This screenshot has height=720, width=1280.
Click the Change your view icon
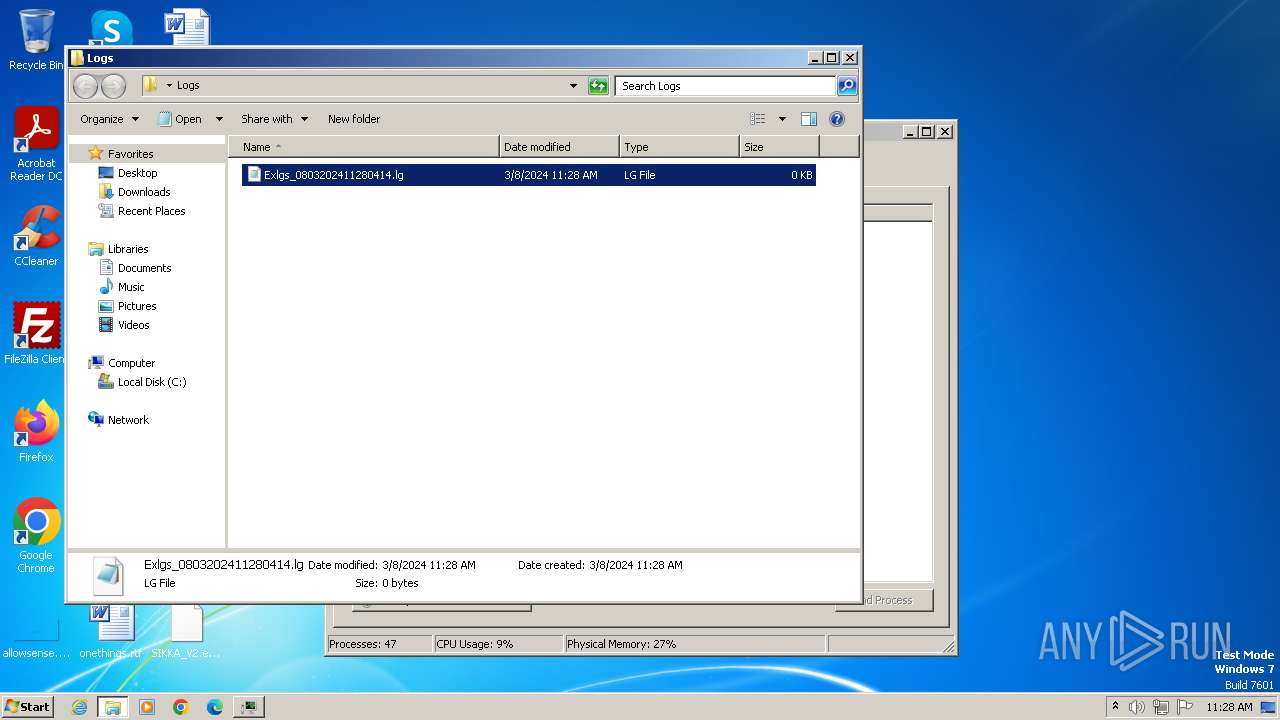click(x=758, y=119)
